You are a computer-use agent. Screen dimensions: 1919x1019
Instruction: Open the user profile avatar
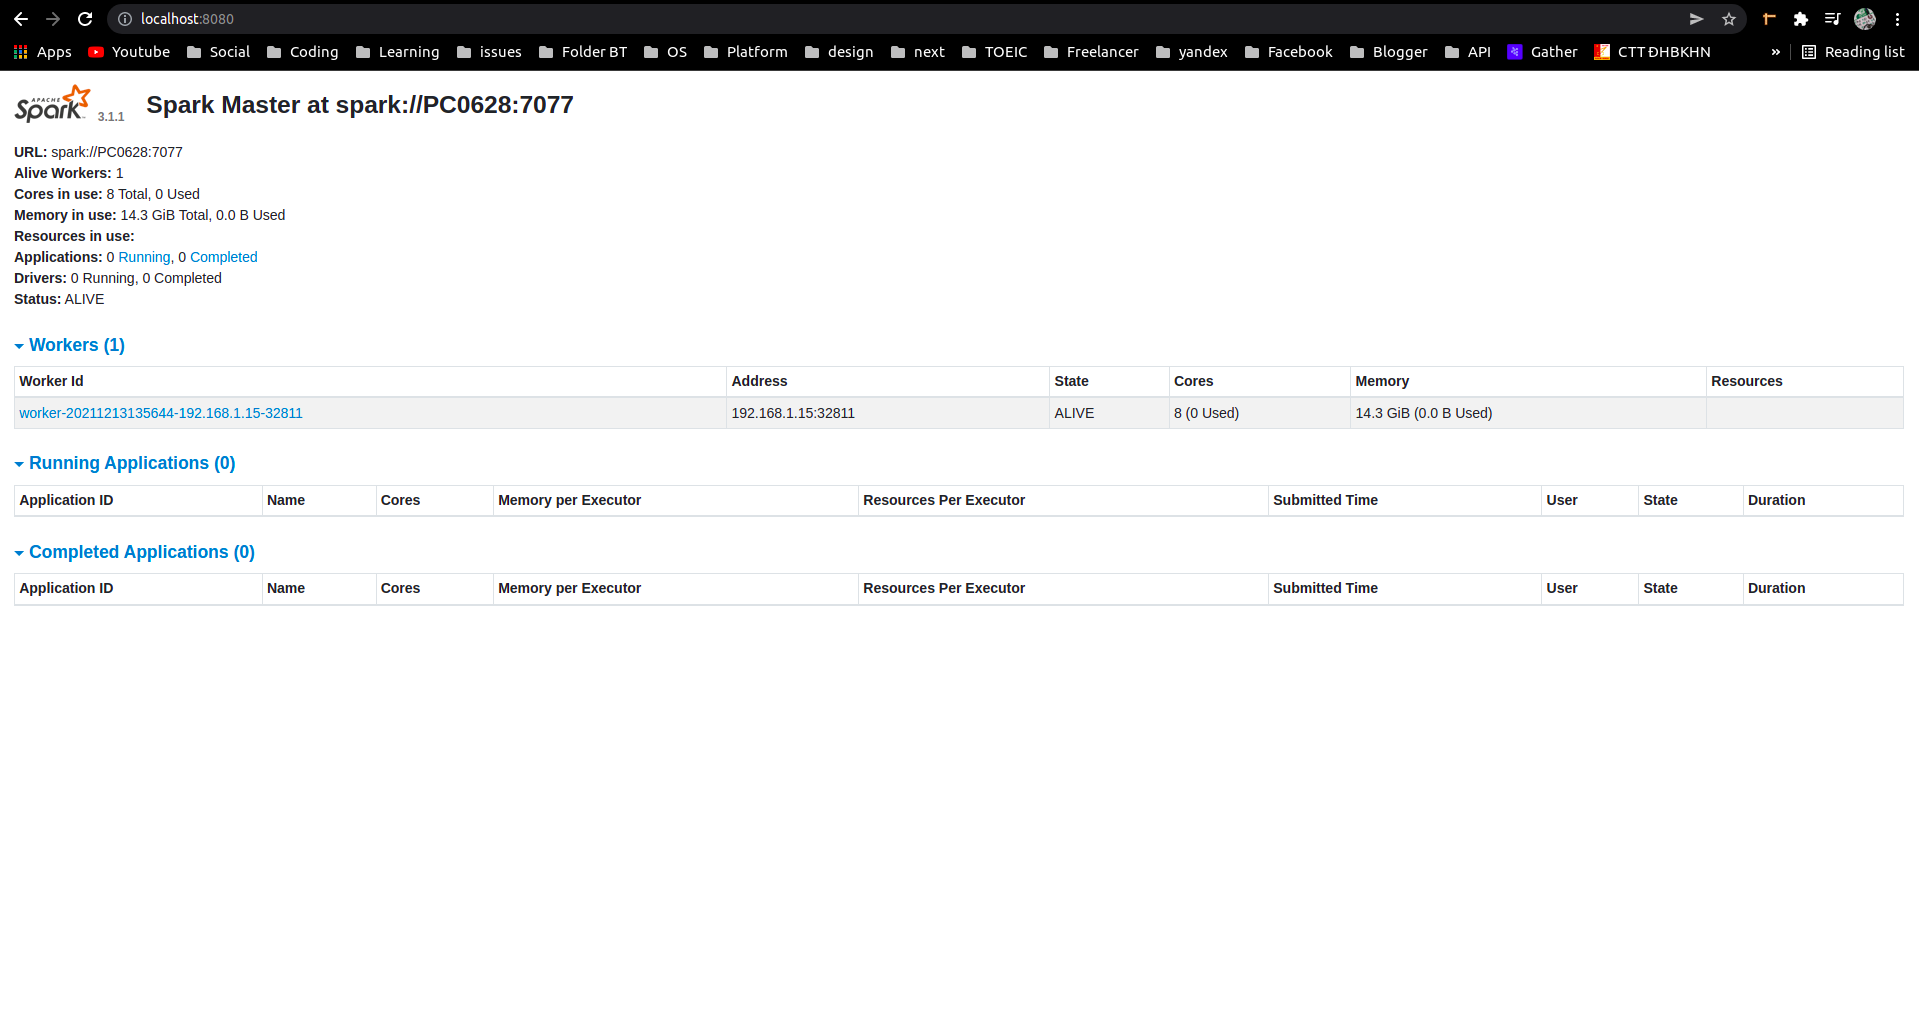tap(1865, 19)
